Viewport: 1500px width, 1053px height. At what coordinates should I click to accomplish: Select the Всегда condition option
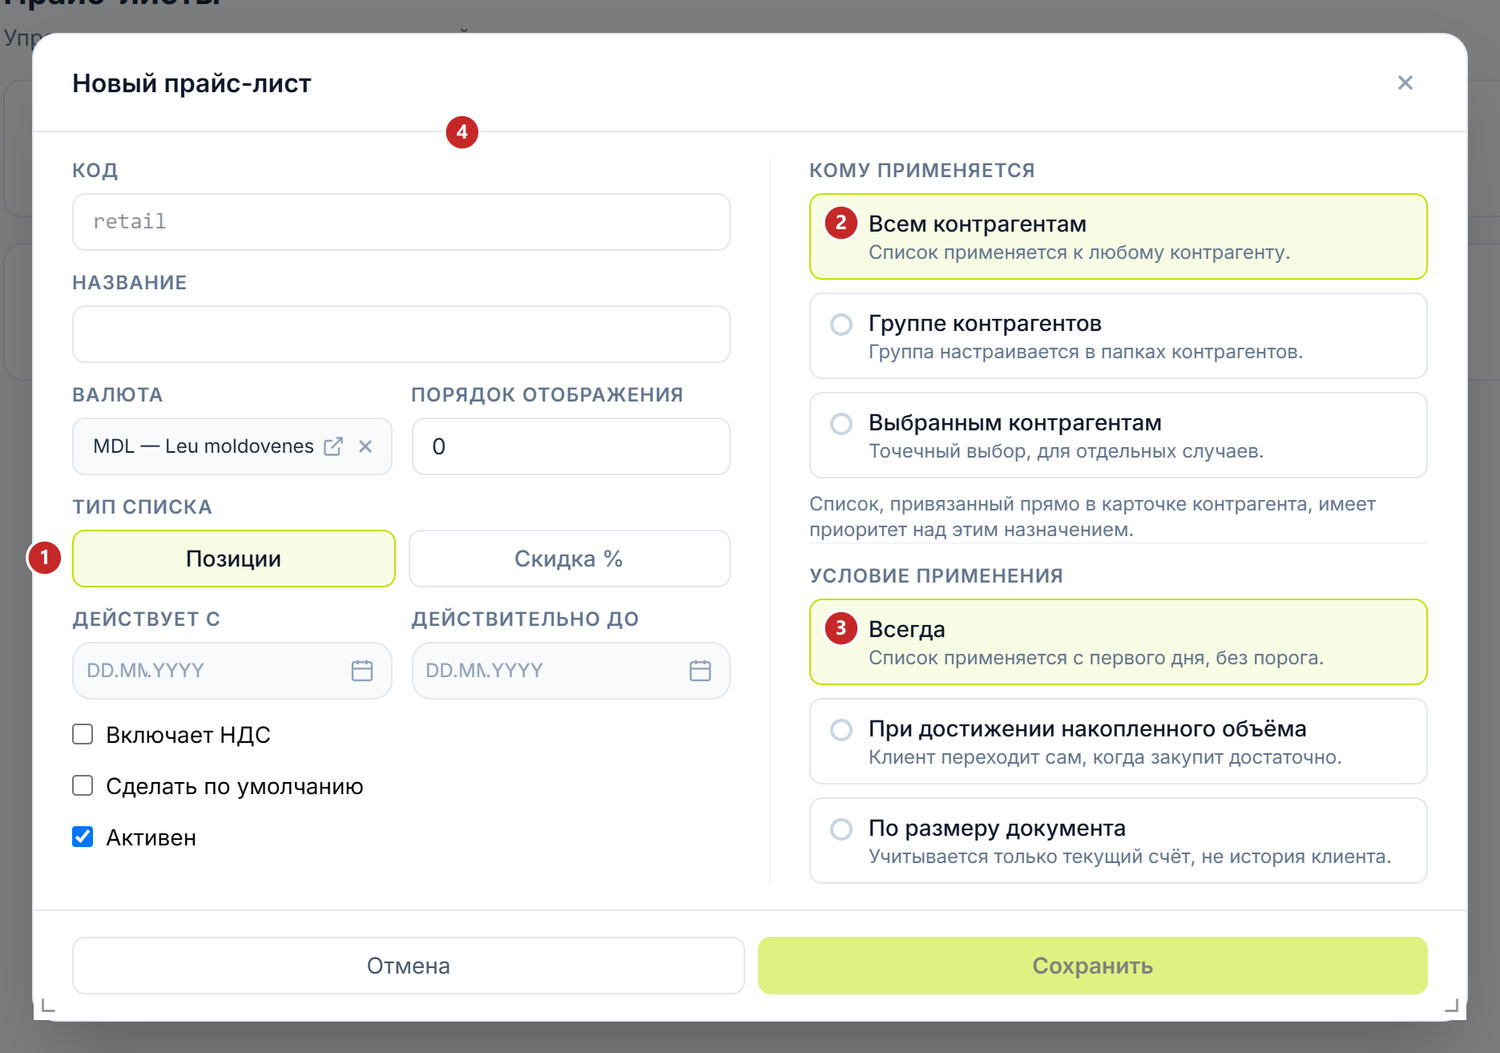[1118, 642]
